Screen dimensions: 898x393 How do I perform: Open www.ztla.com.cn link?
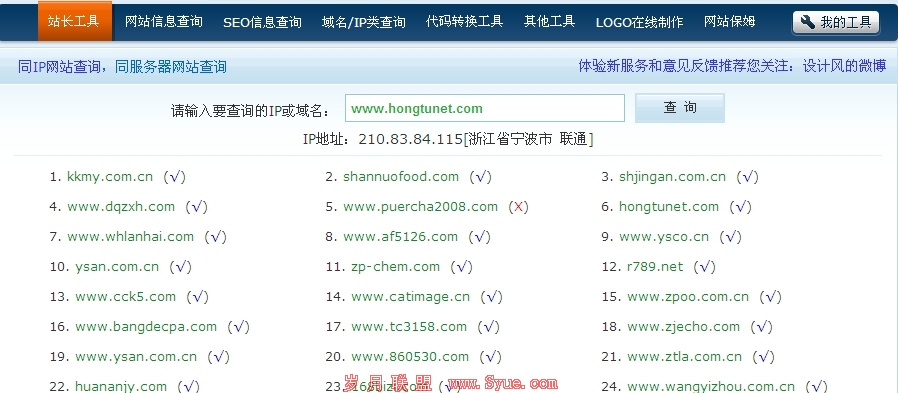tap(684, 356)
